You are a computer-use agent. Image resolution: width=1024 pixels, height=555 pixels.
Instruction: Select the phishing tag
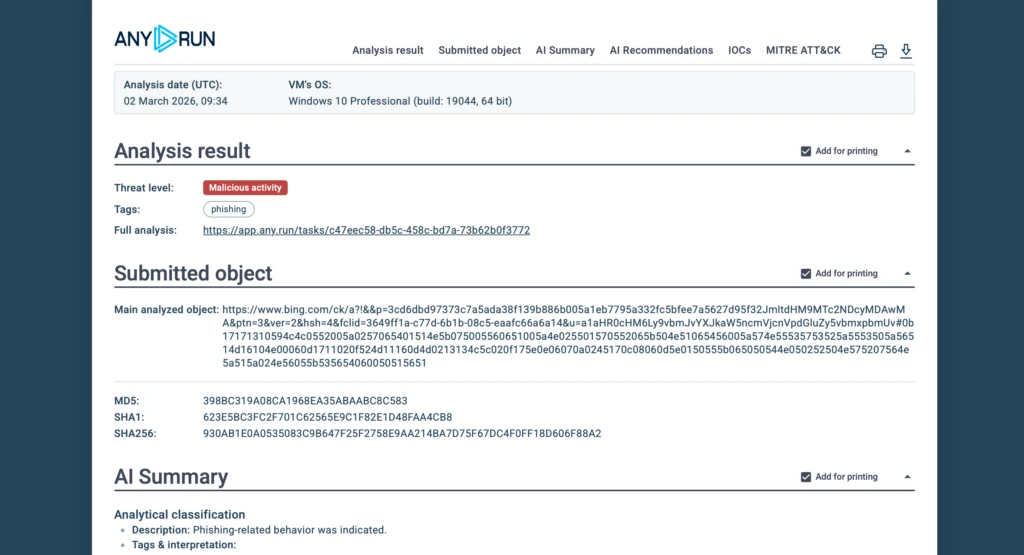(x=229, y=209)
